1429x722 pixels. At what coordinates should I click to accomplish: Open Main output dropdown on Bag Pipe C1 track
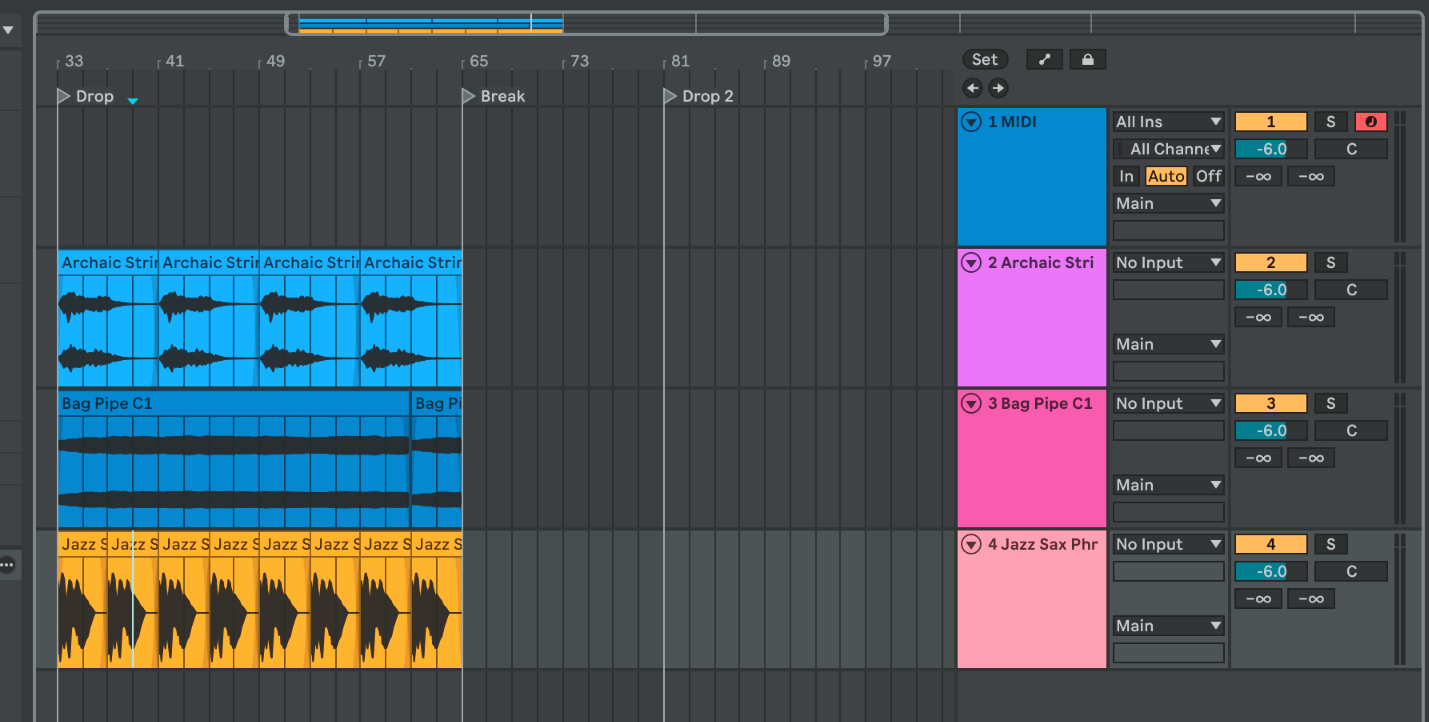pos(1169,485)
